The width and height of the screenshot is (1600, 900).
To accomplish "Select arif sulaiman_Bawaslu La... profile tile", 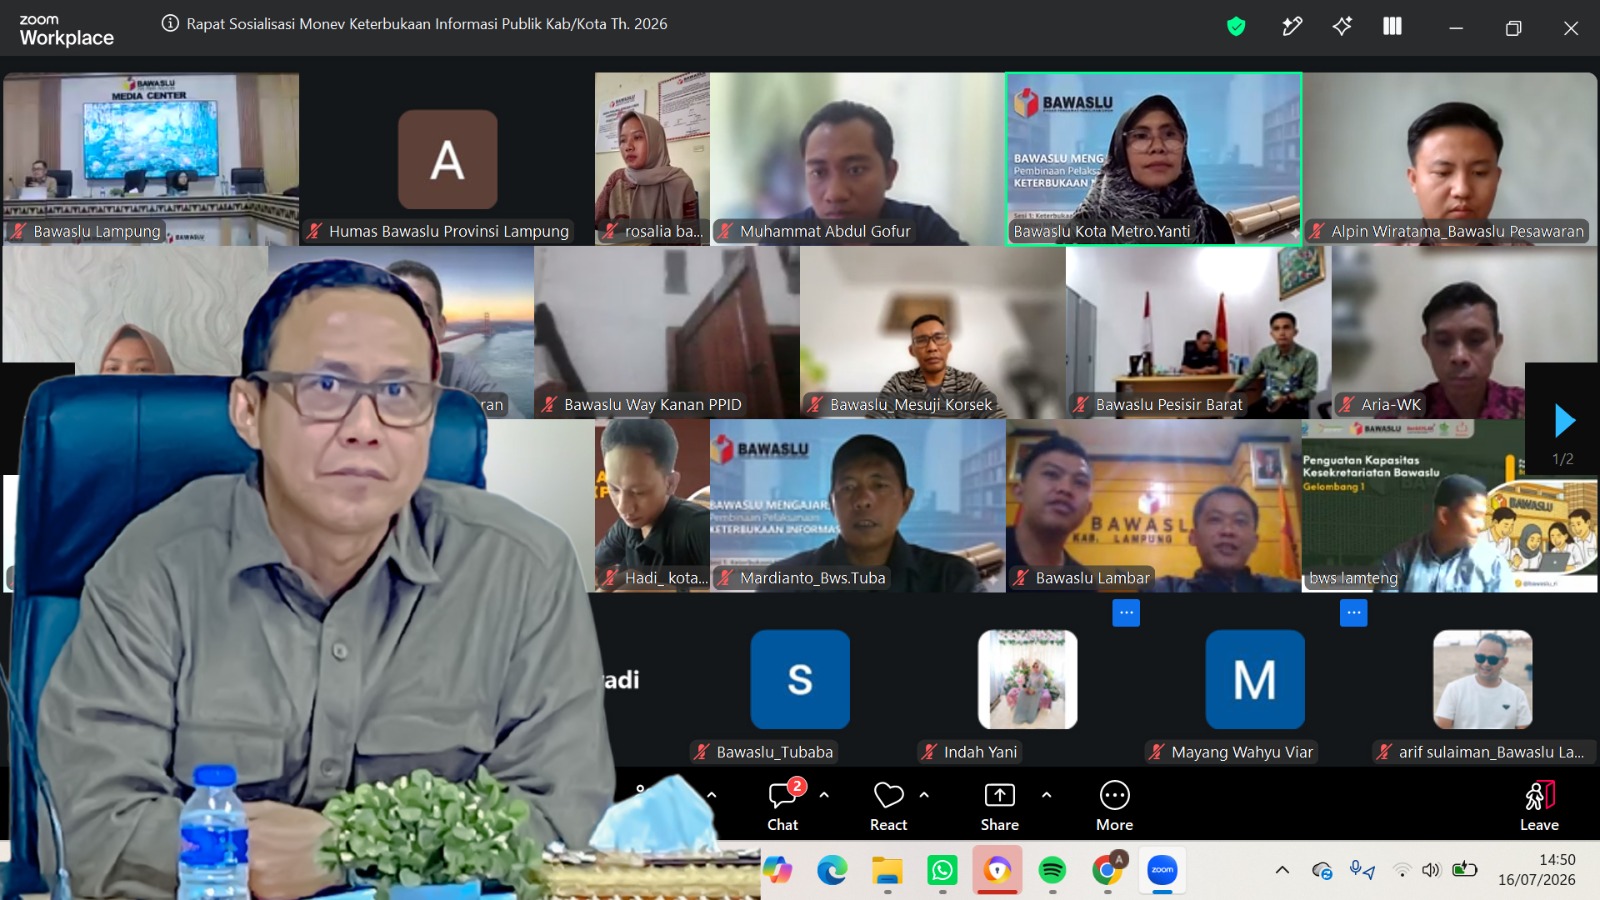I will point(1482,679).
